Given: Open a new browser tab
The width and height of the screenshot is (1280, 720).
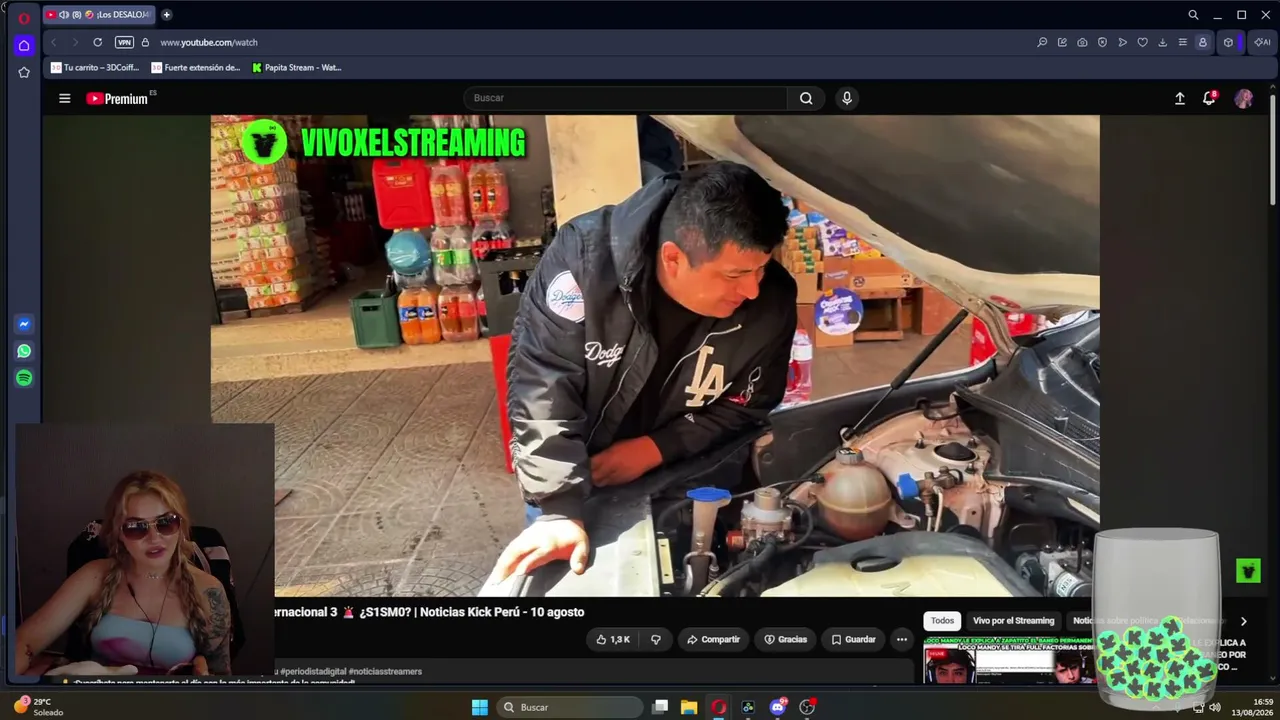Looking at the screenshot, I should pyautogui.click(x=166, y=15).
